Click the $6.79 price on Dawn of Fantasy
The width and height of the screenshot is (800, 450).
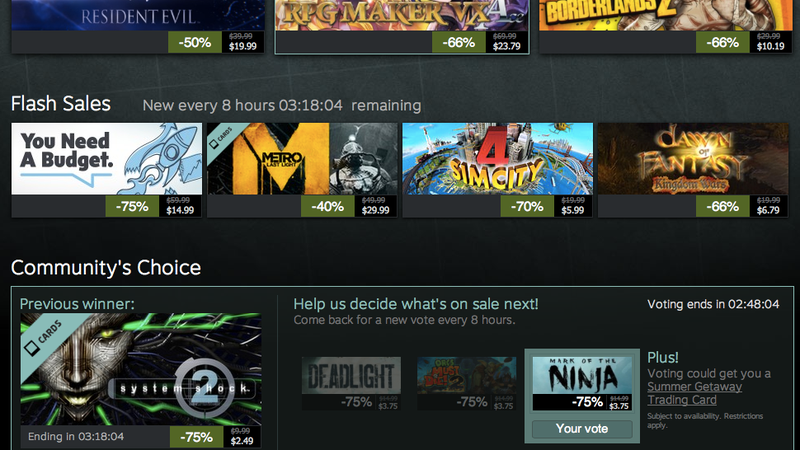pyautogui.click(x=768, y=210)
